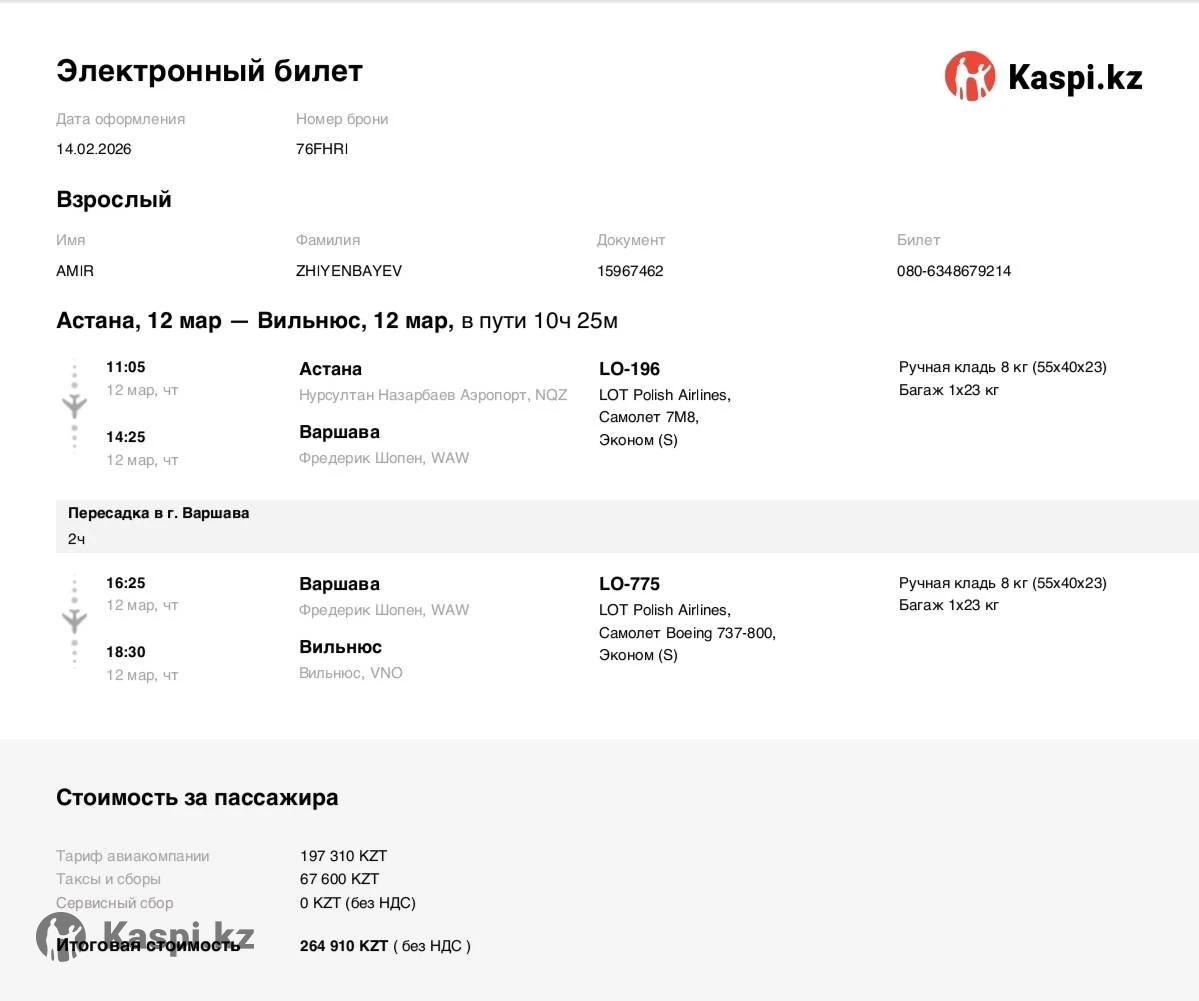The image size is (1199, 1001).
Task: Click flight number LO-196
Action: coord(629,369)
